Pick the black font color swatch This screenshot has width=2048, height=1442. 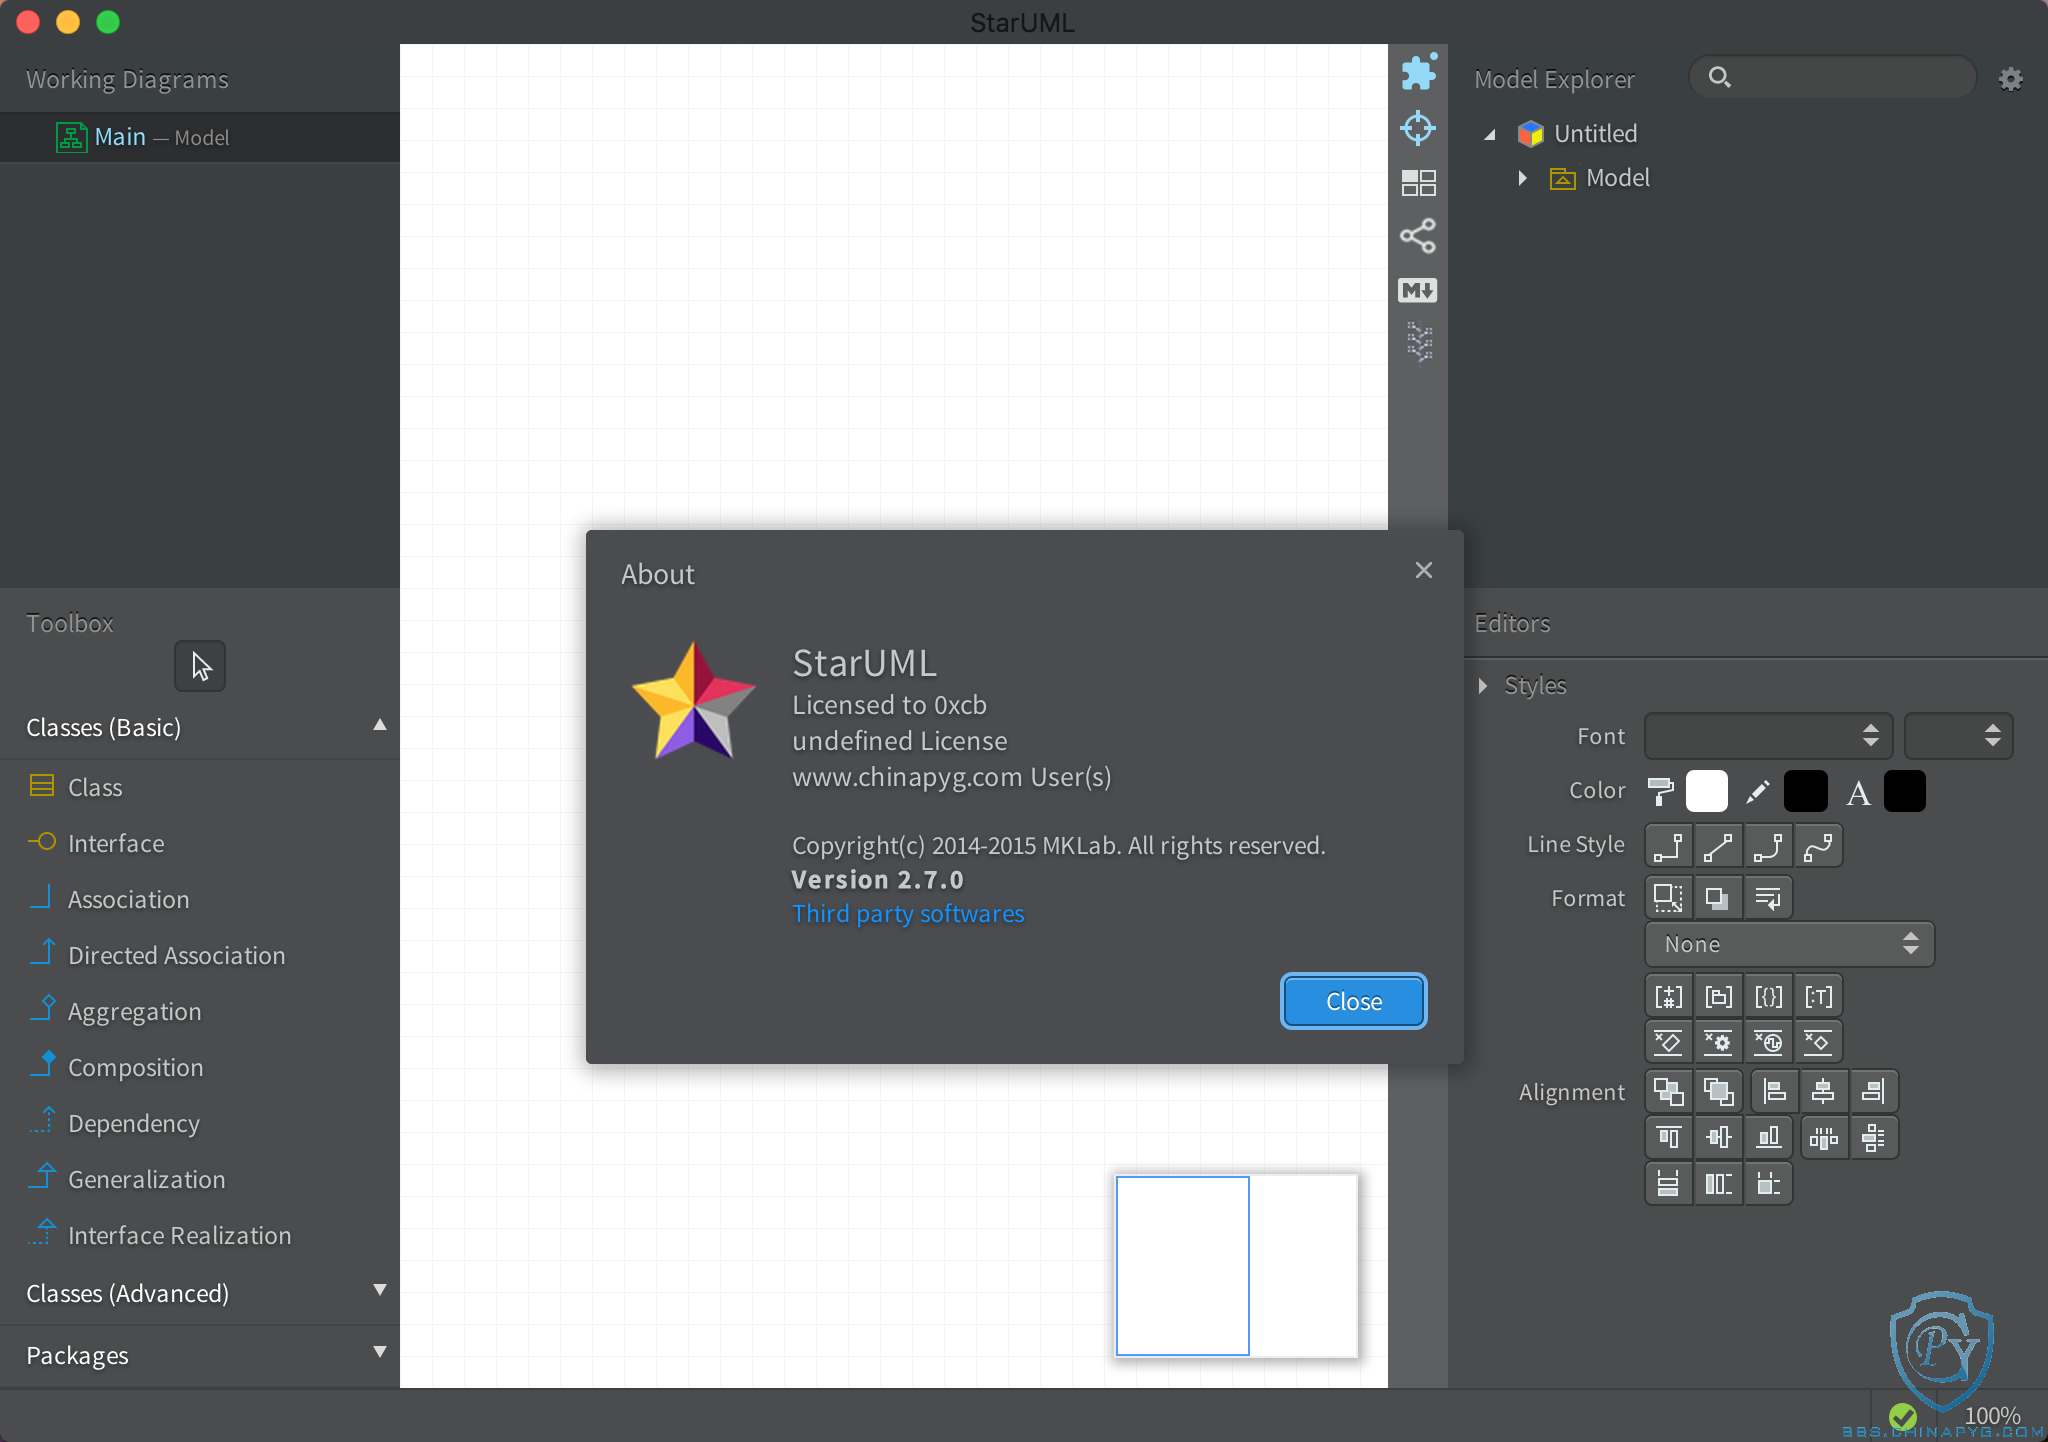click(x=1905, y=791)
